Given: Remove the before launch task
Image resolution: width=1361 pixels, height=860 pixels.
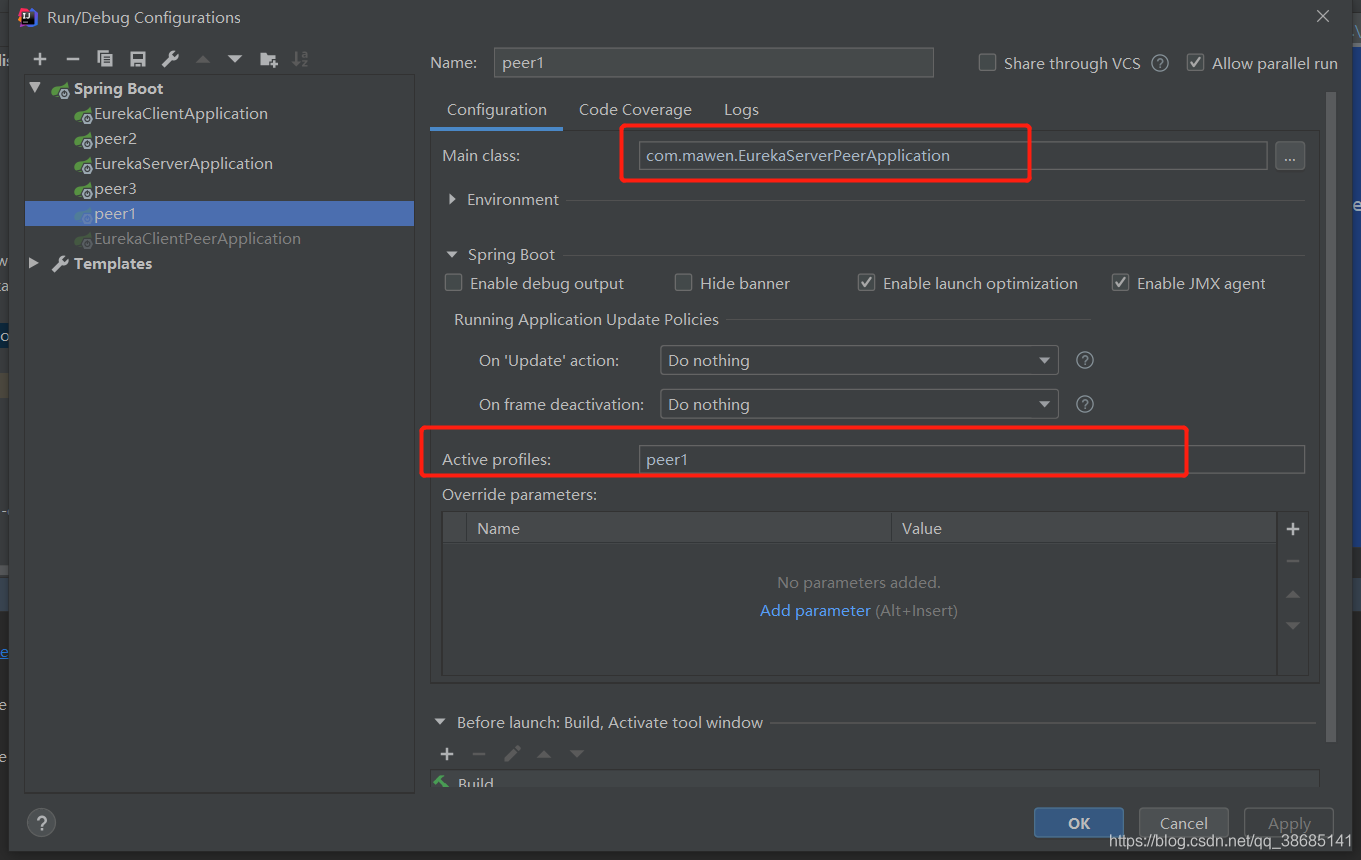Looking at the screenshot, I should pos(479,754).
